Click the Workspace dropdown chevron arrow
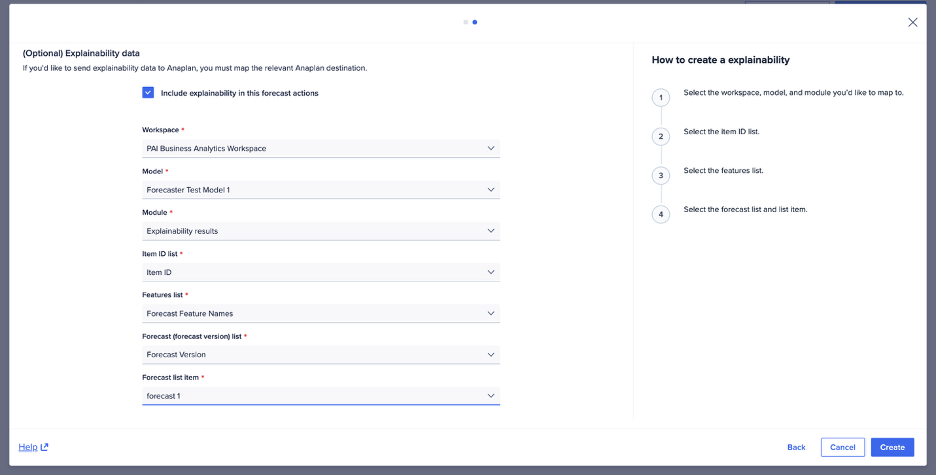The height and width of the screenshot is (476, 936). 491,148
